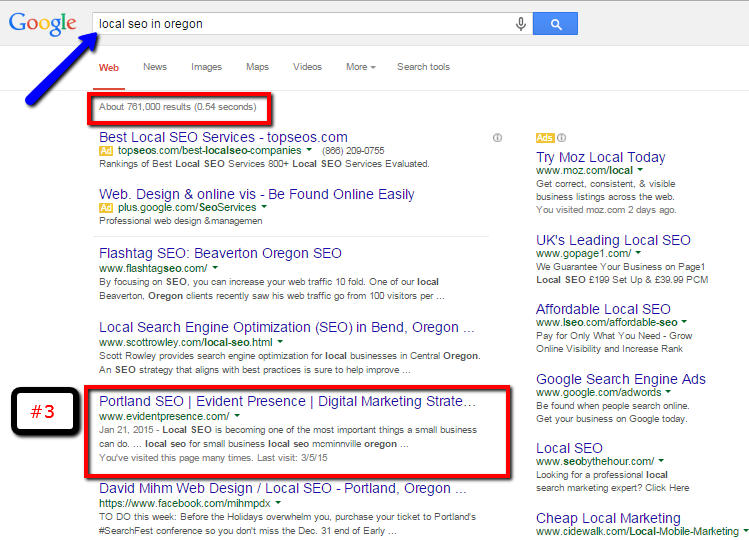Switch to the Images tab
The image size is (749, 540).
(206, 67)
